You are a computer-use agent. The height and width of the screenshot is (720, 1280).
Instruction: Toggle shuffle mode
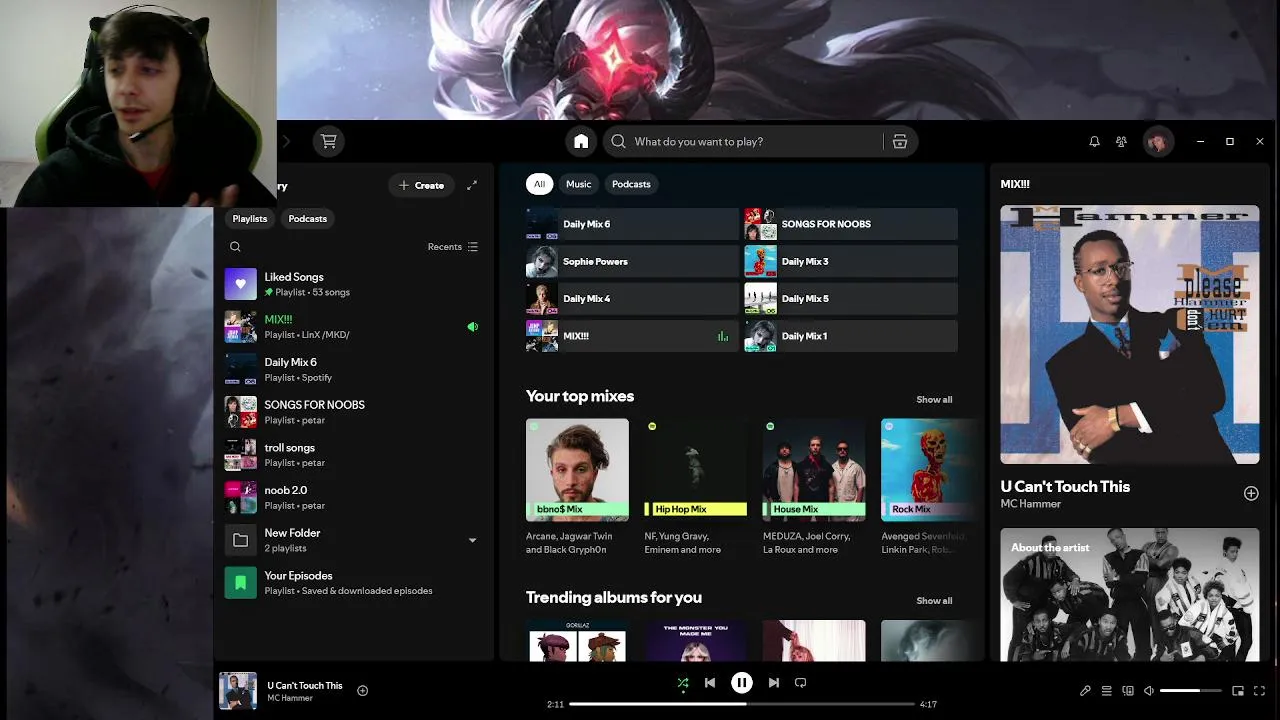point(683,683)
